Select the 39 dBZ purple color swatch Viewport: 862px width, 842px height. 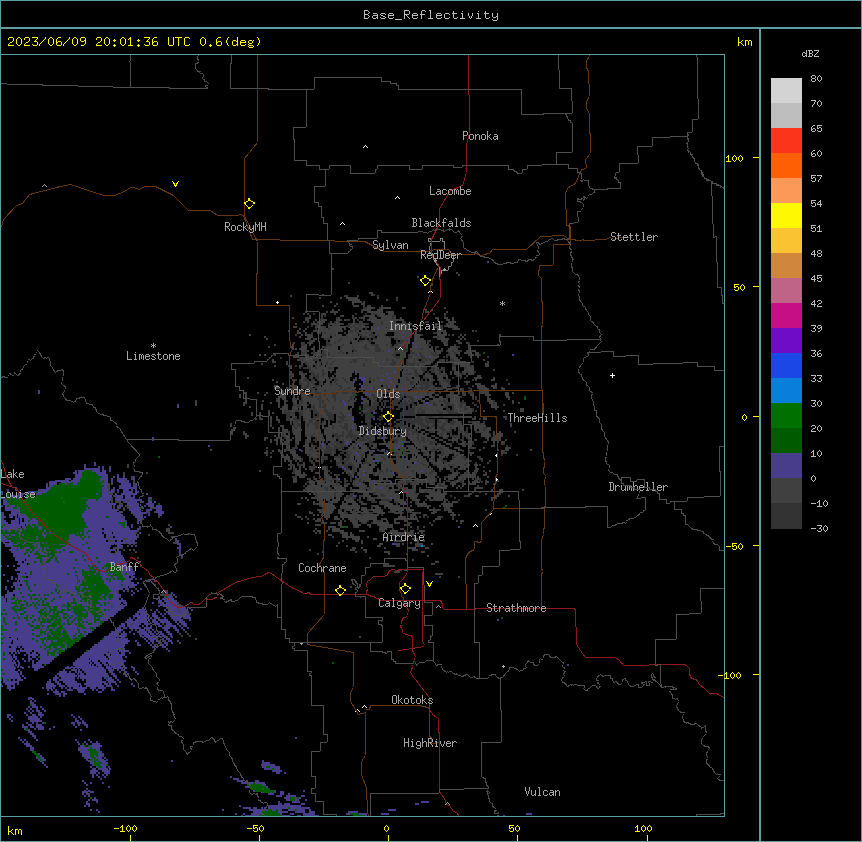pos(786,340)
